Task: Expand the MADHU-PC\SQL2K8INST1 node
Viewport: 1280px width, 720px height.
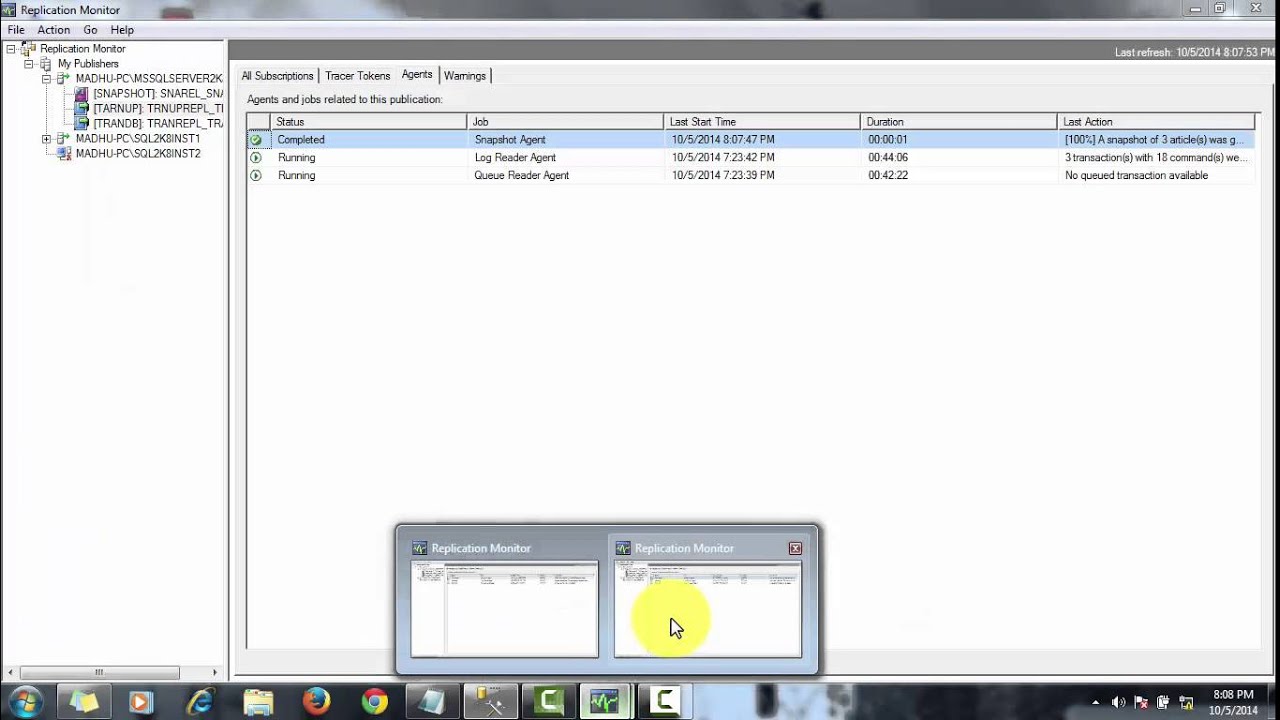Action: click(x=46, y=139)
